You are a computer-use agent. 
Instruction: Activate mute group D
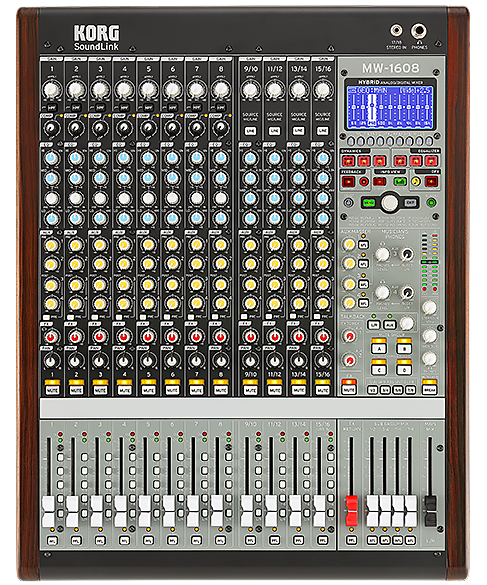[404, 369]
